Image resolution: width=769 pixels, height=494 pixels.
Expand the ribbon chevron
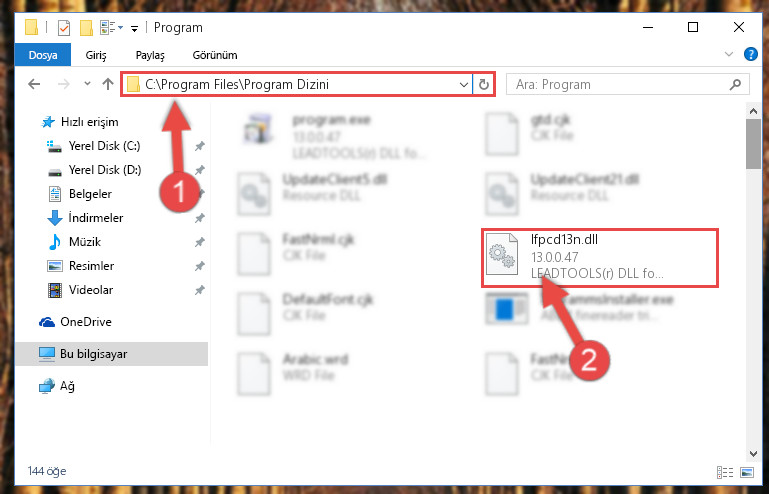pyautogui.click(x=729, y=54)
